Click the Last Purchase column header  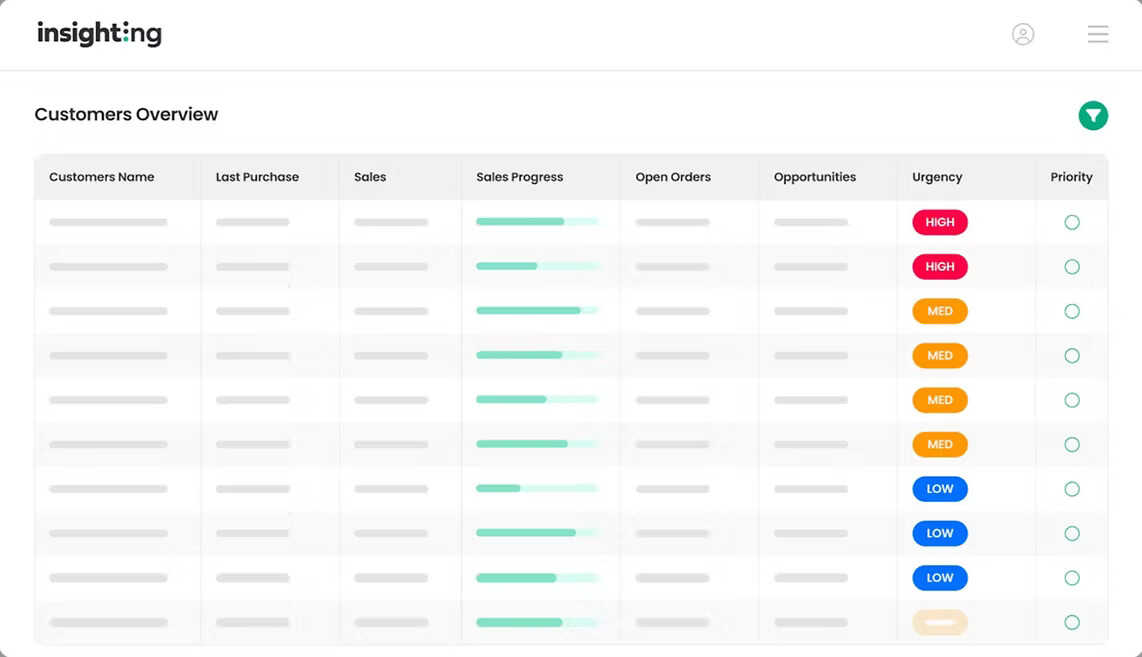coord(257,177)
